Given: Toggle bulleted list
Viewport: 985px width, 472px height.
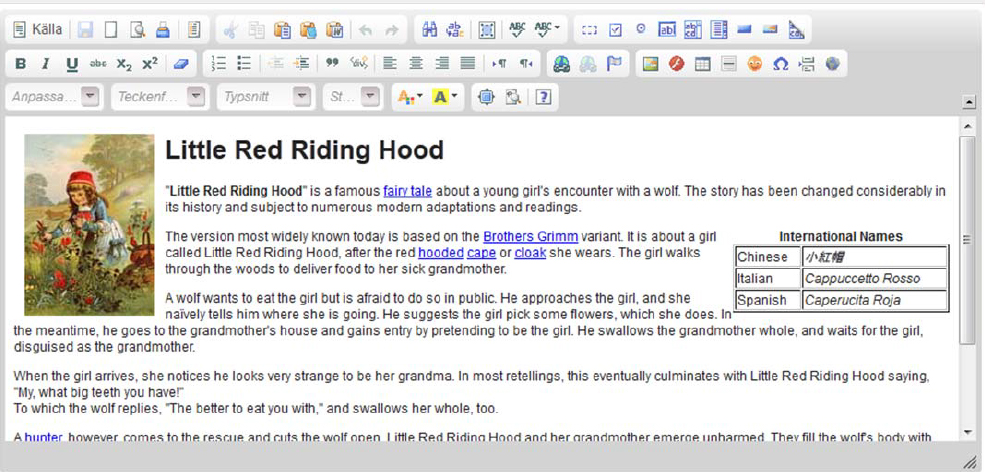Looking at the screenshot, I should pyautogui.click(x=244, y=63).
